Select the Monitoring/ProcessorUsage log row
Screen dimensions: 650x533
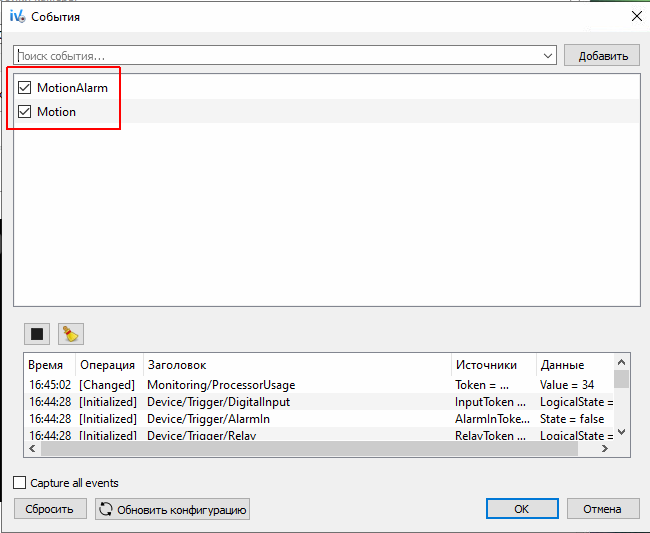tap(319, 385)
